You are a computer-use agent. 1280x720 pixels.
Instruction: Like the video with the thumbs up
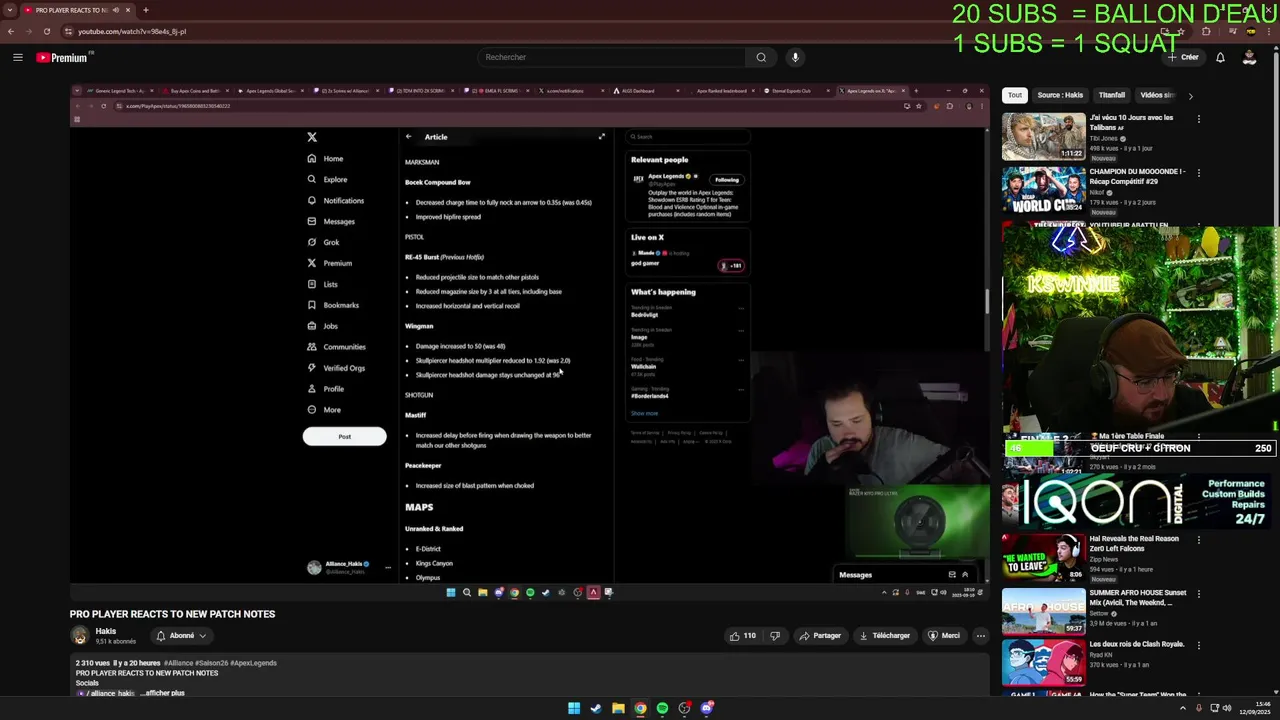[742, 636]
